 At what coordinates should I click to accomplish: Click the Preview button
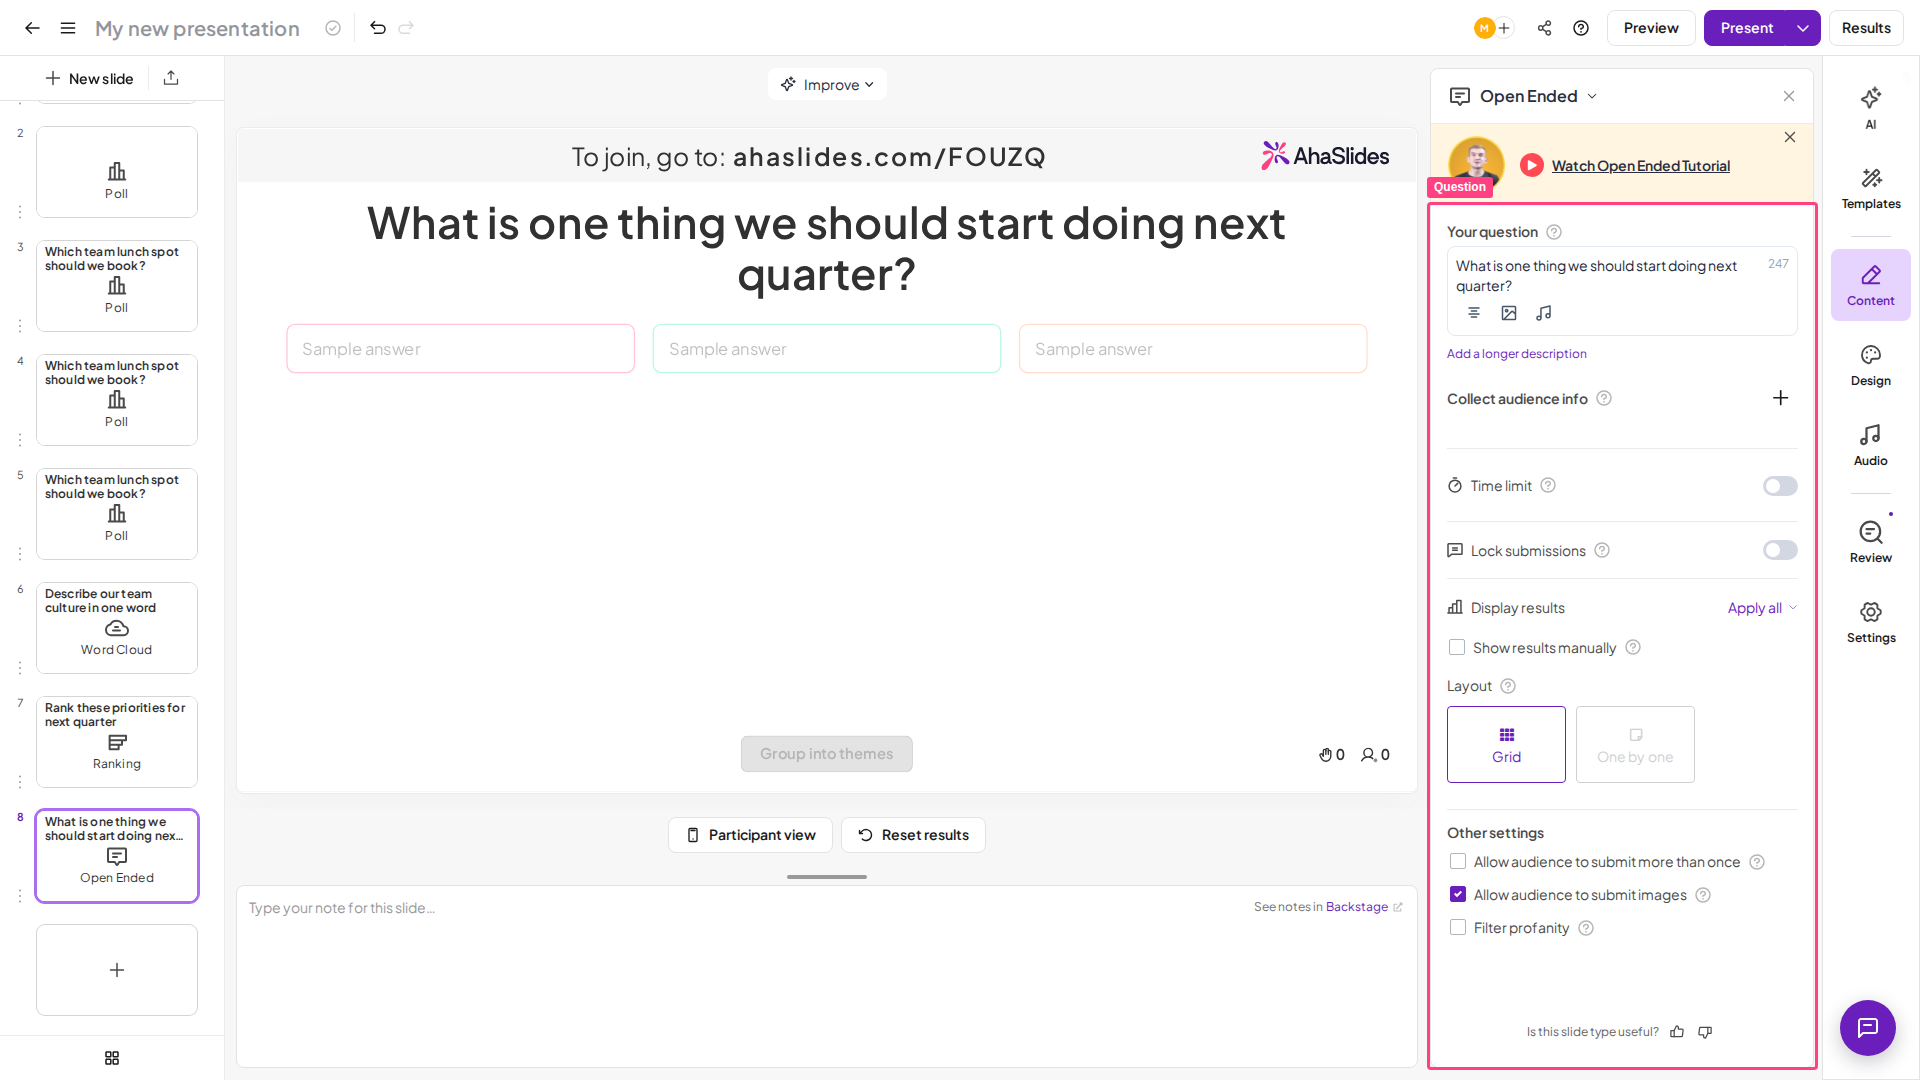click(x=1651, y=28)
